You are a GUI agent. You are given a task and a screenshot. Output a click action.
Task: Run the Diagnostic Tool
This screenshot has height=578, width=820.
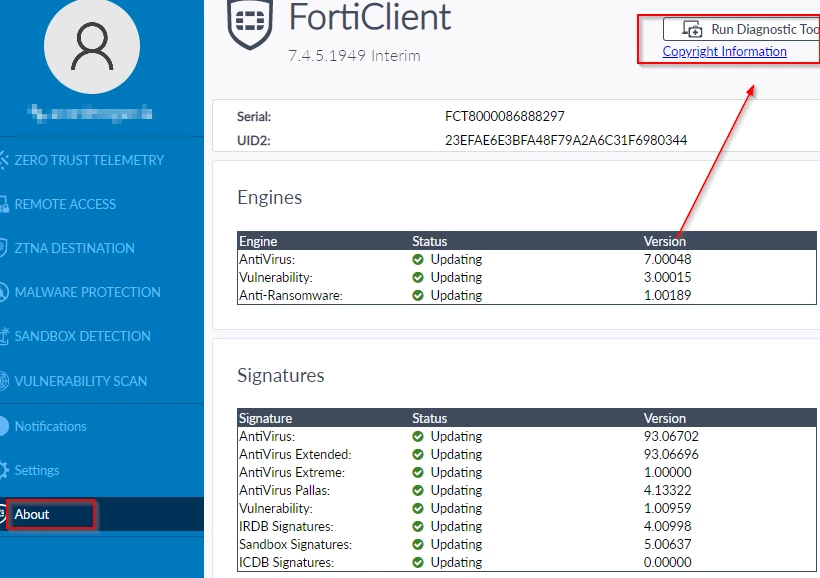pos(742,29)
